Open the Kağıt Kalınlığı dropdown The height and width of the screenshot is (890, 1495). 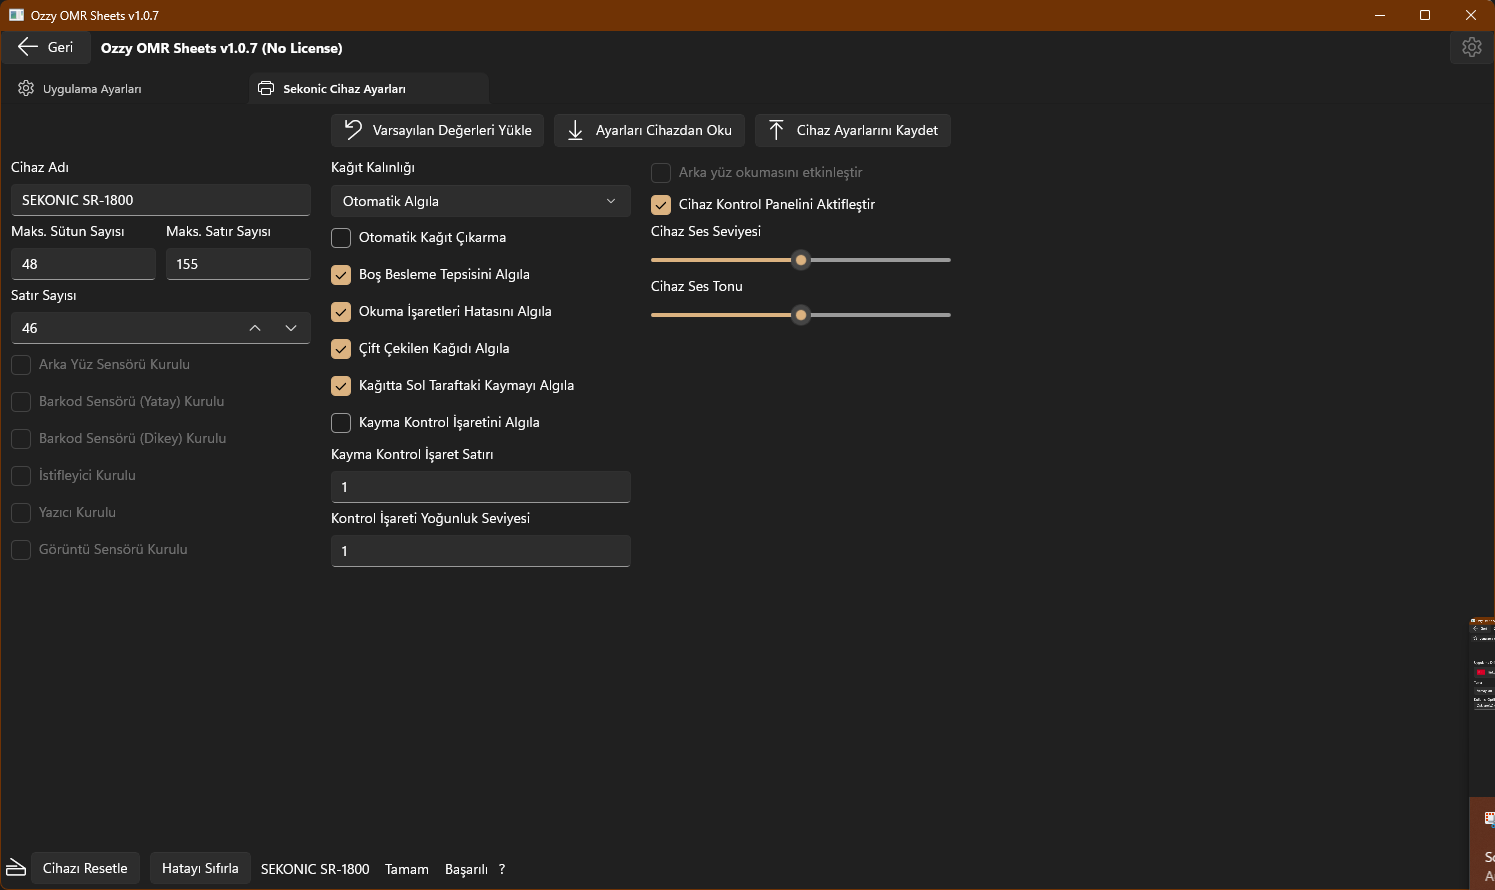[x=480, y=201]
